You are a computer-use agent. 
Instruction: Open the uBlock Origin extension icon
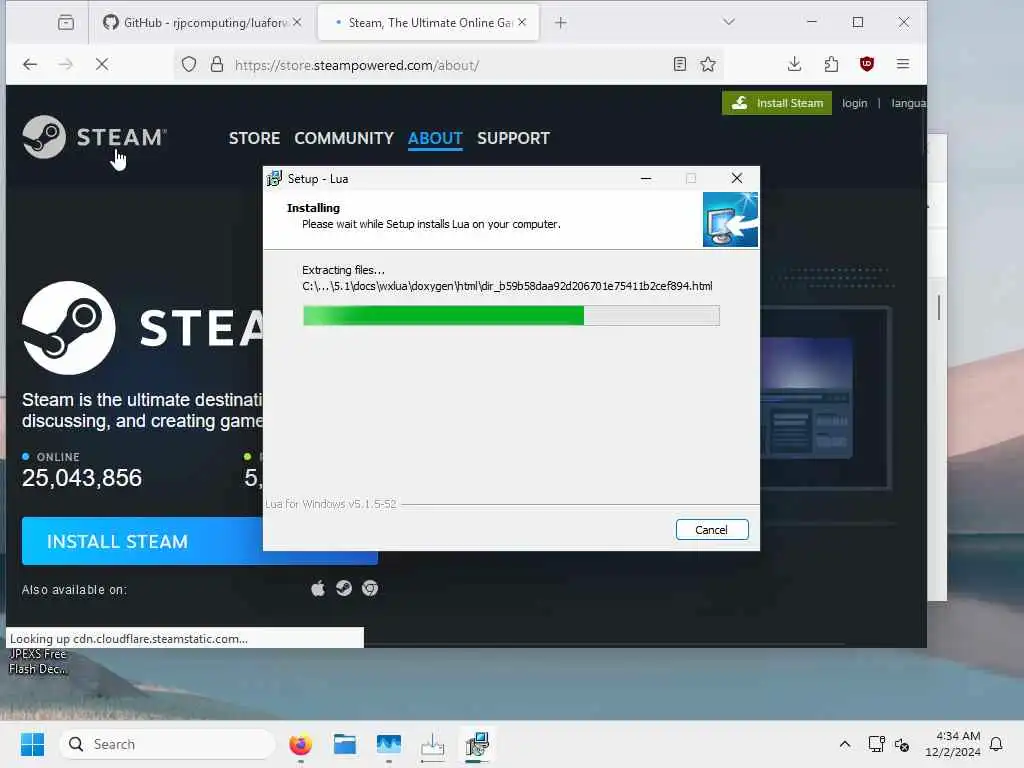click(x=867, y=64)
